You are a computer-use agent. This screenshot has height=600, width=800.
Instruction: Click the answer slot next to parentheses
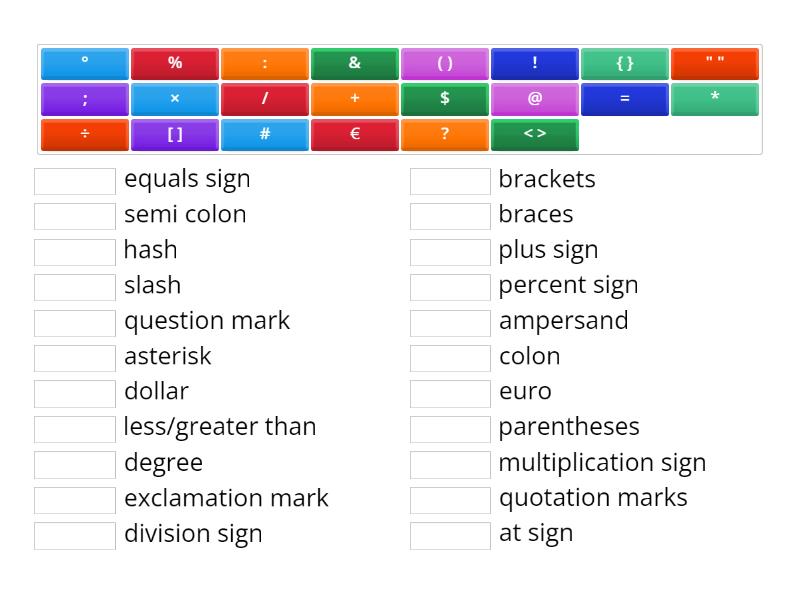point(449,426)
